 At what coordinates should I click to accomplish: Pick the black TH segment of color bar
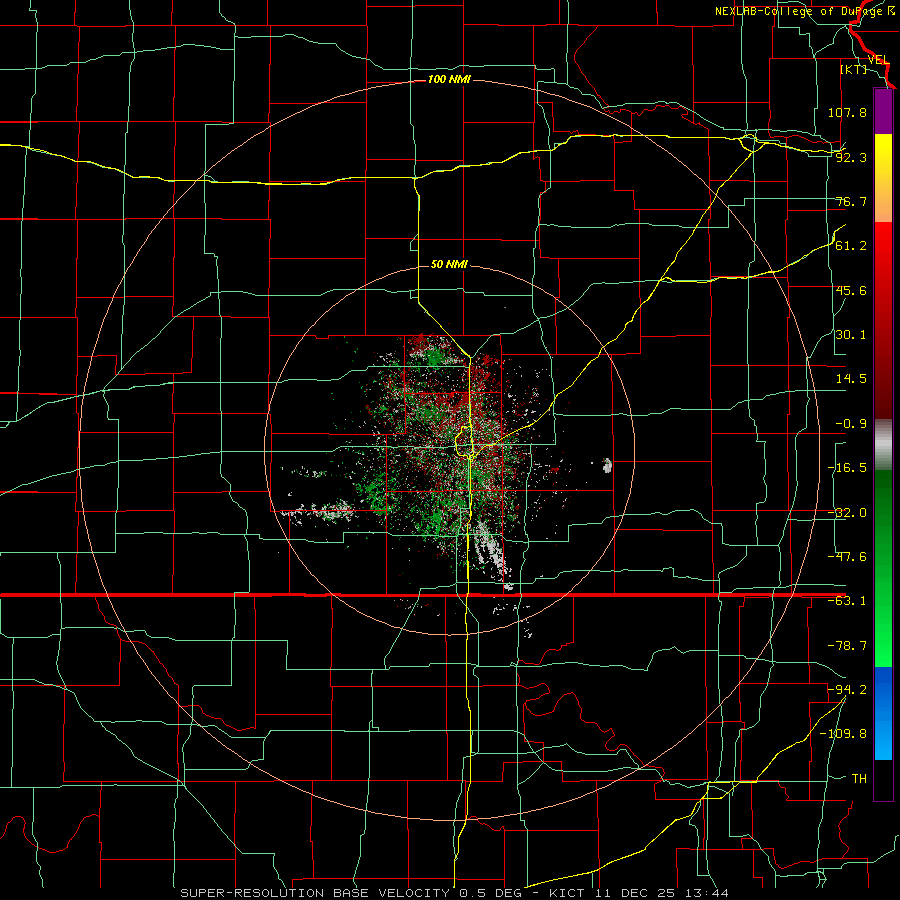[883, 779]
